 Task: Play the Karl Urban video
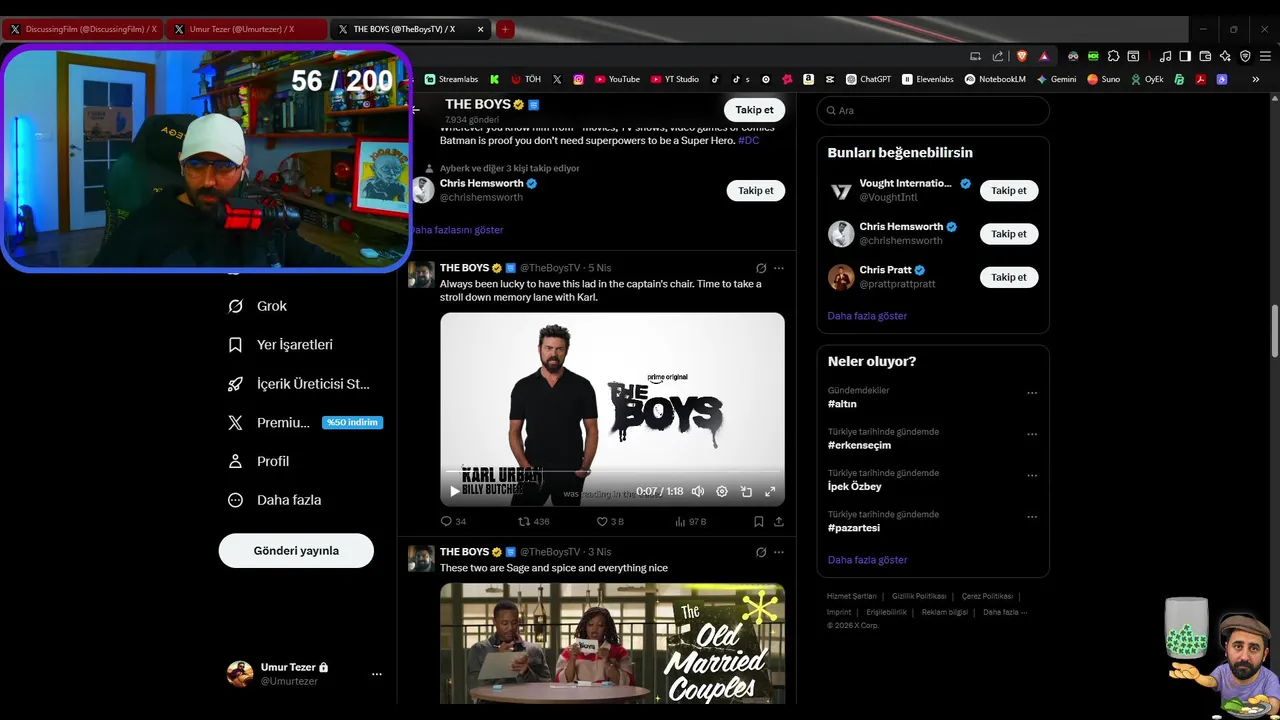pos(455,491)
